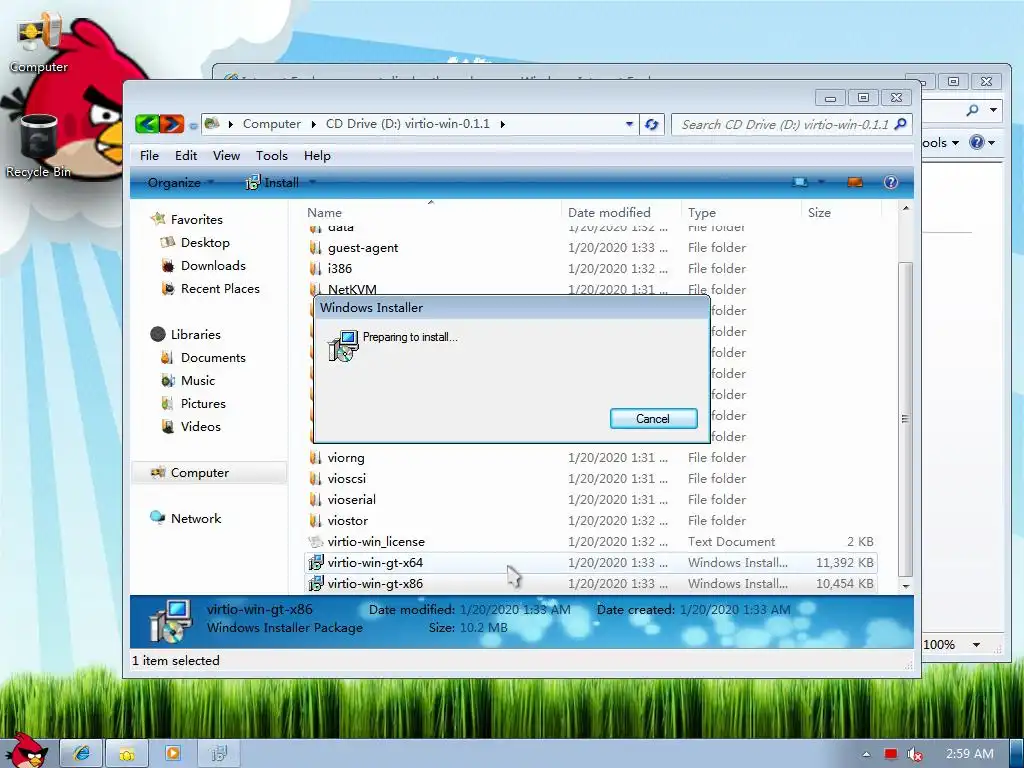
Task: Open the Organize dropdown menu
Action: pos(181,182)
